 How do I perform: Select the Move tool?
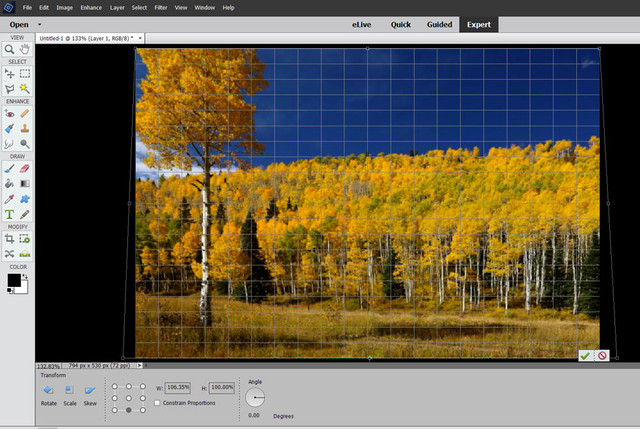pos(9,73)
